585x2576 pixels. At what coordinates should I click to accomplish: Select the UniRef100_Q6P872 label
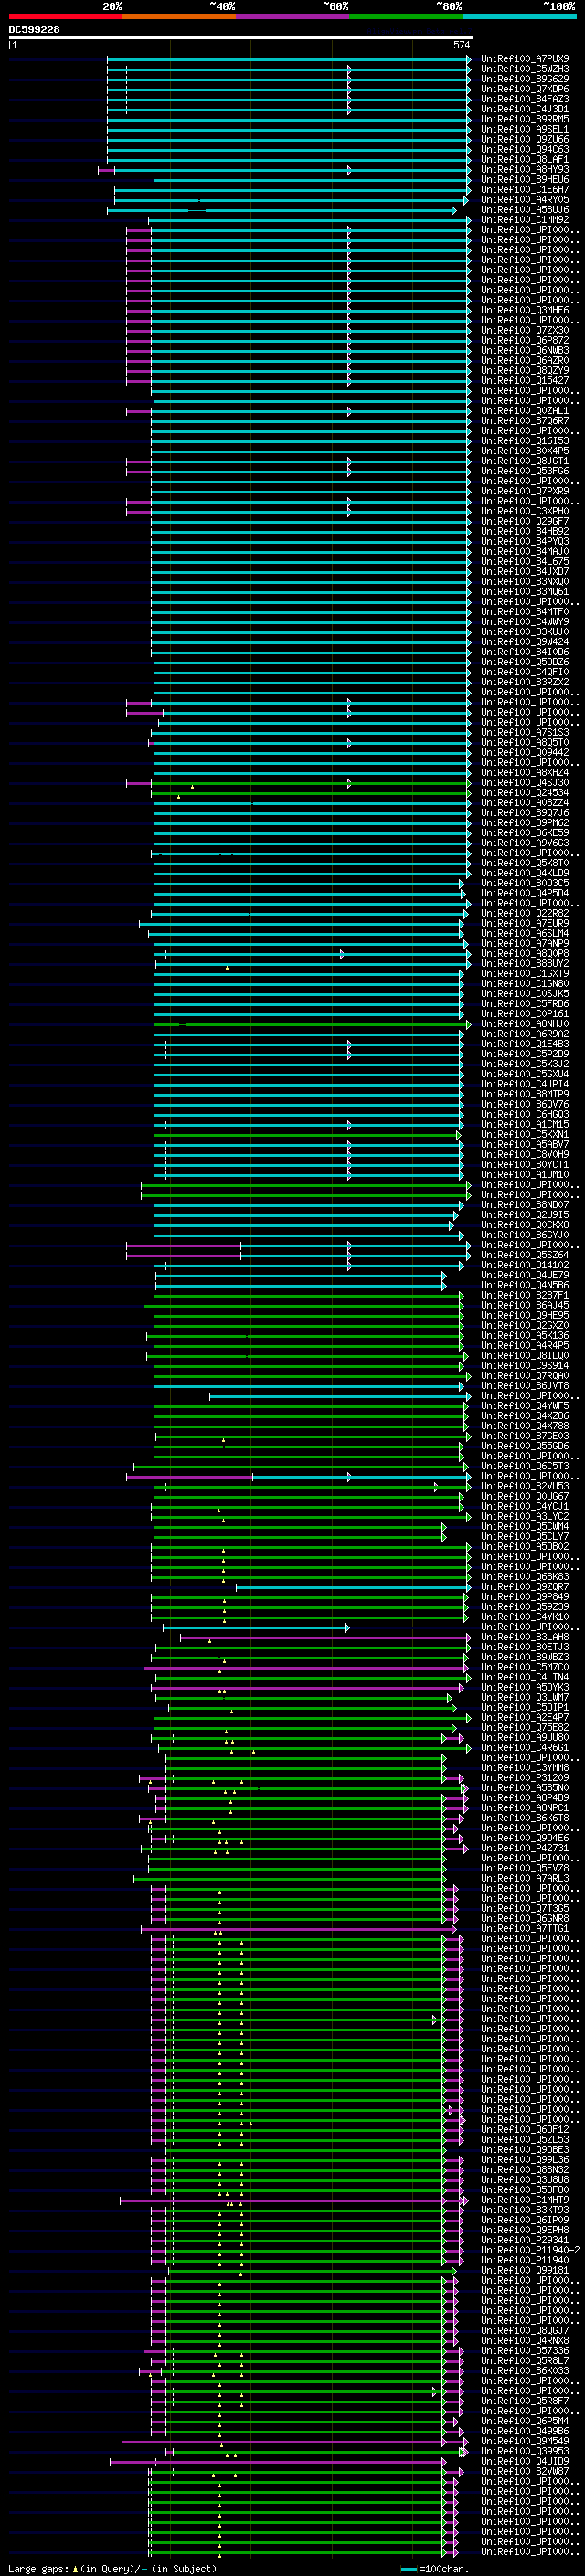coord(525,340)
